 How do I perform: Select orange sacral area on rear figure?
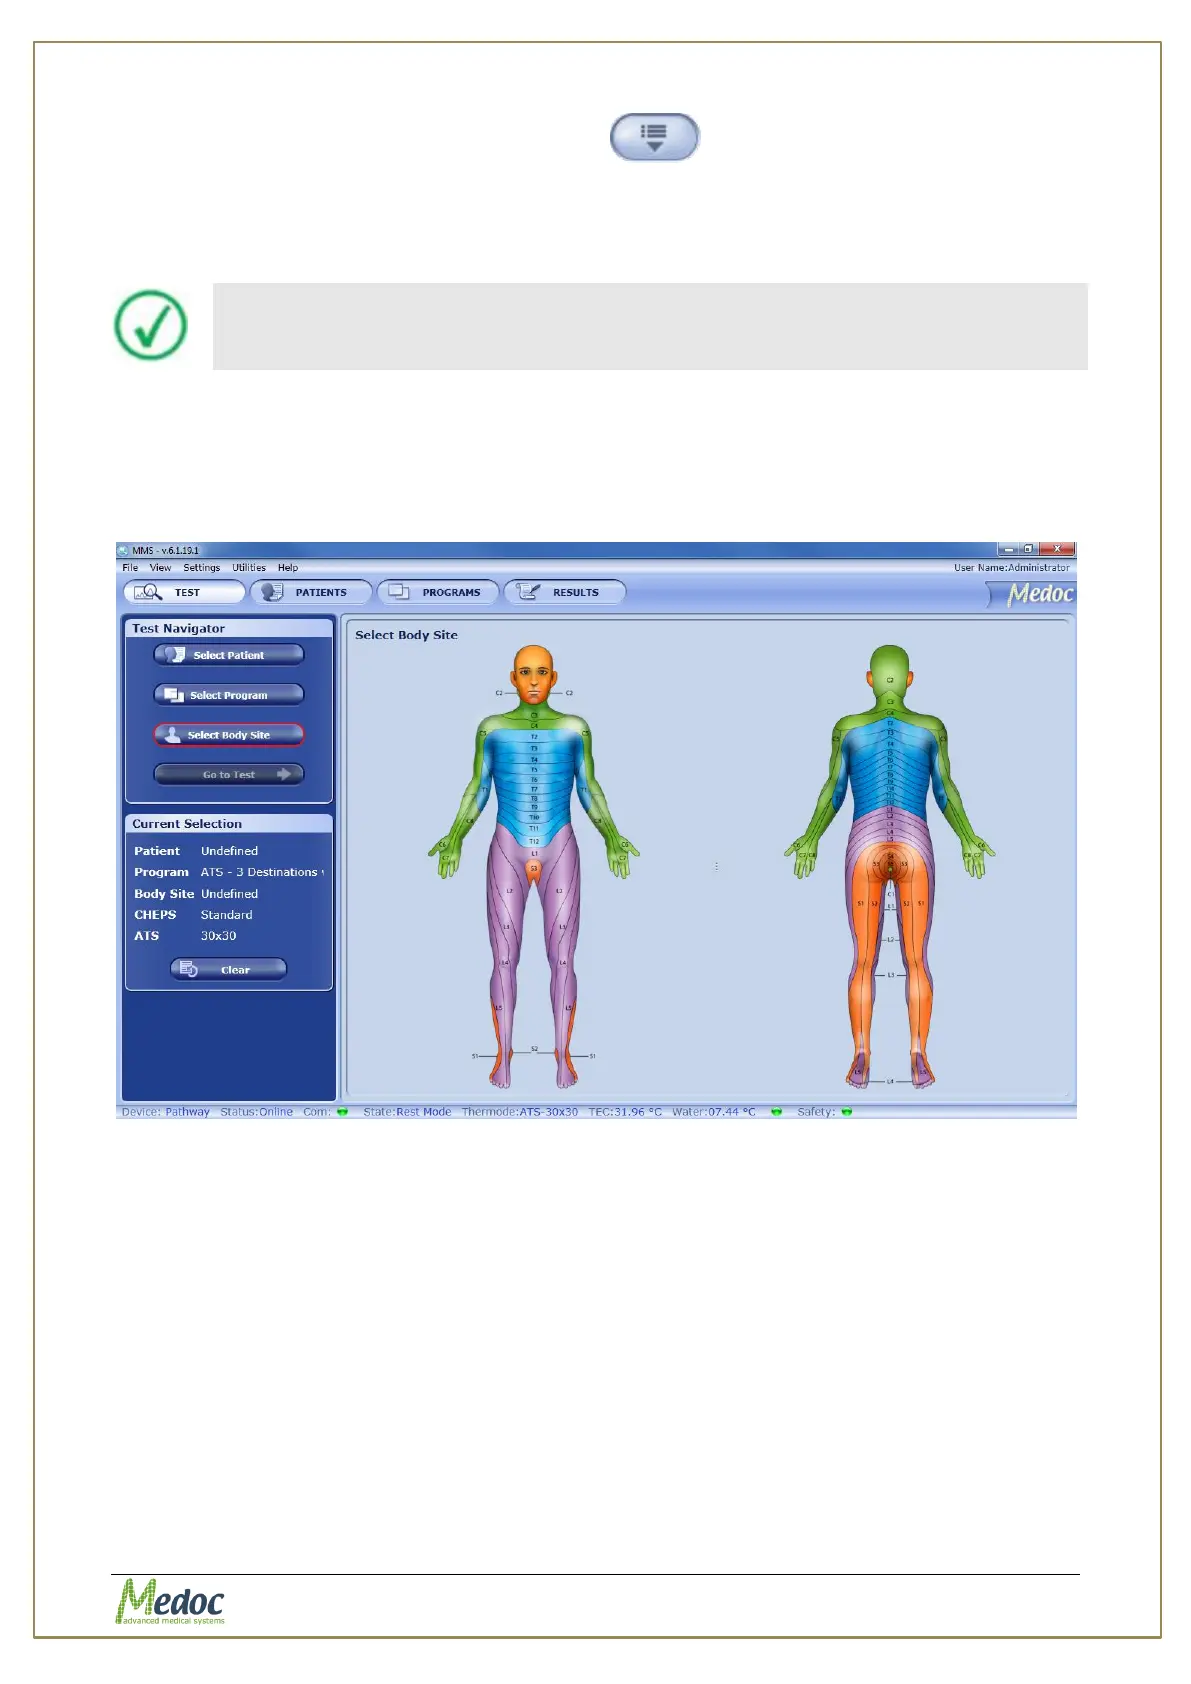click(890, 864)
